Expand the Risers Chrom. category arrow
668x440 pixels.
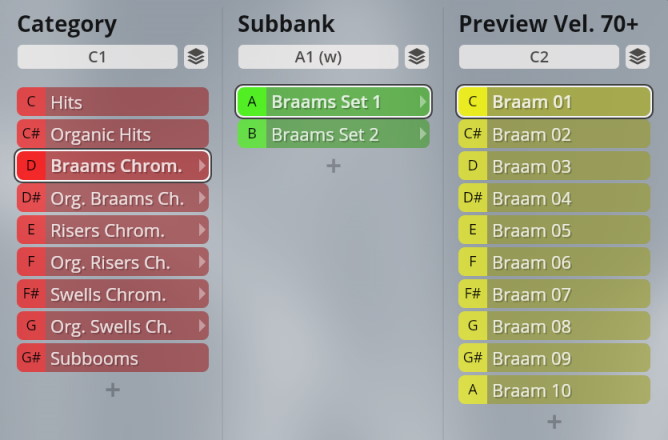[202, 230]
